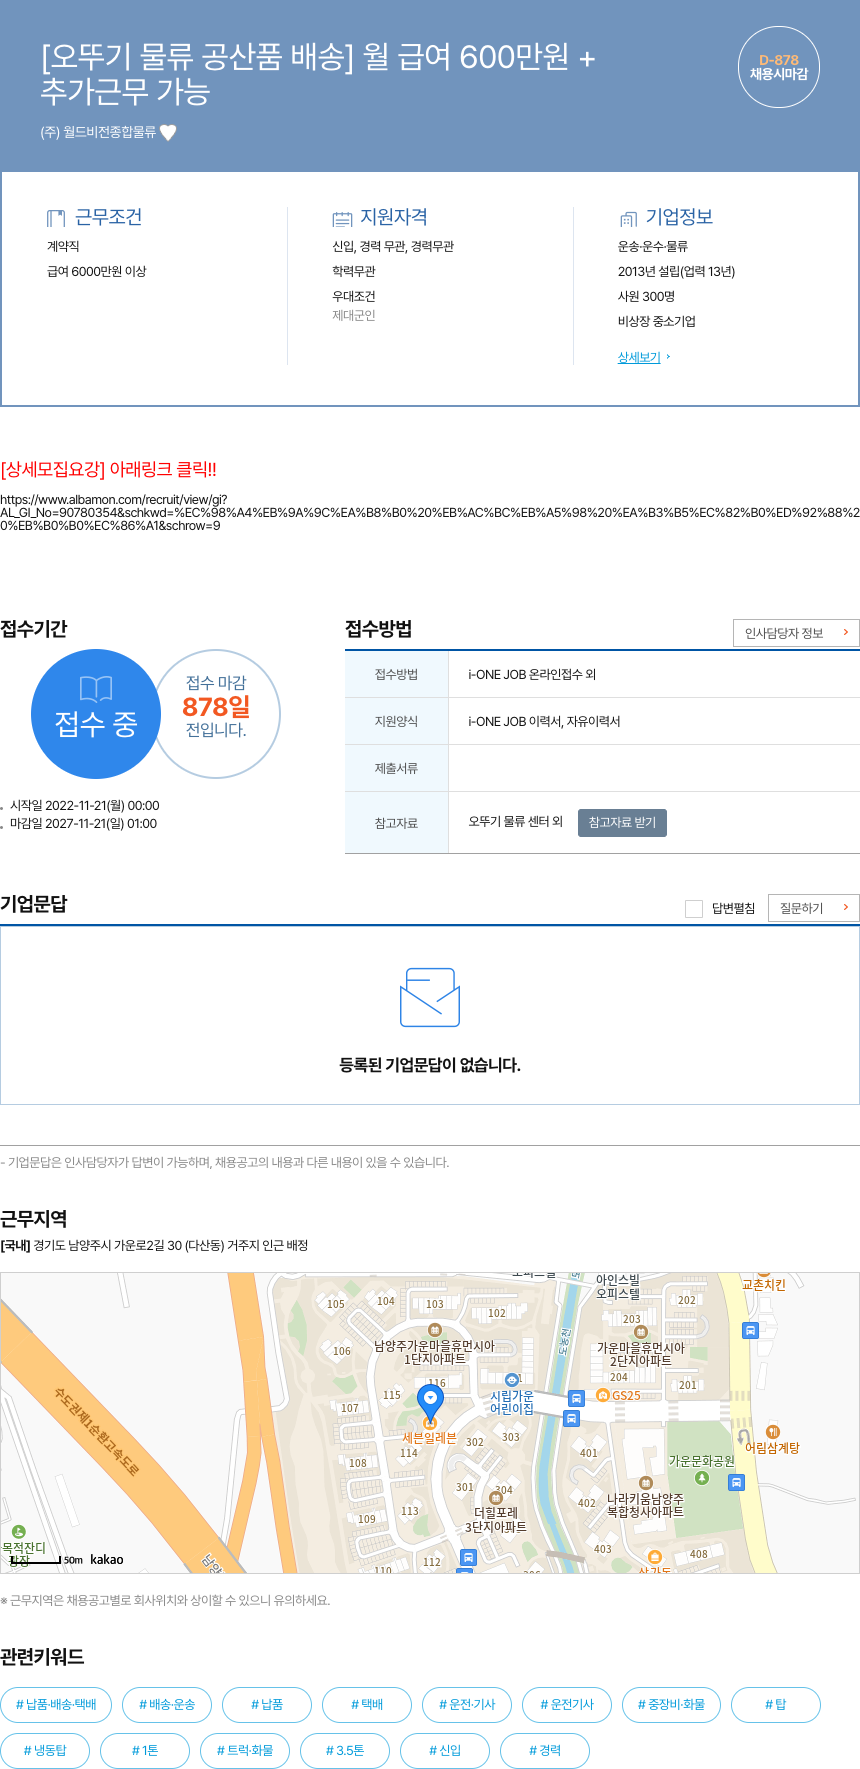This screenshot has height=1769, width=860.
Task: Click the 근무조건 section icon
Action: [x=56, y=218]
